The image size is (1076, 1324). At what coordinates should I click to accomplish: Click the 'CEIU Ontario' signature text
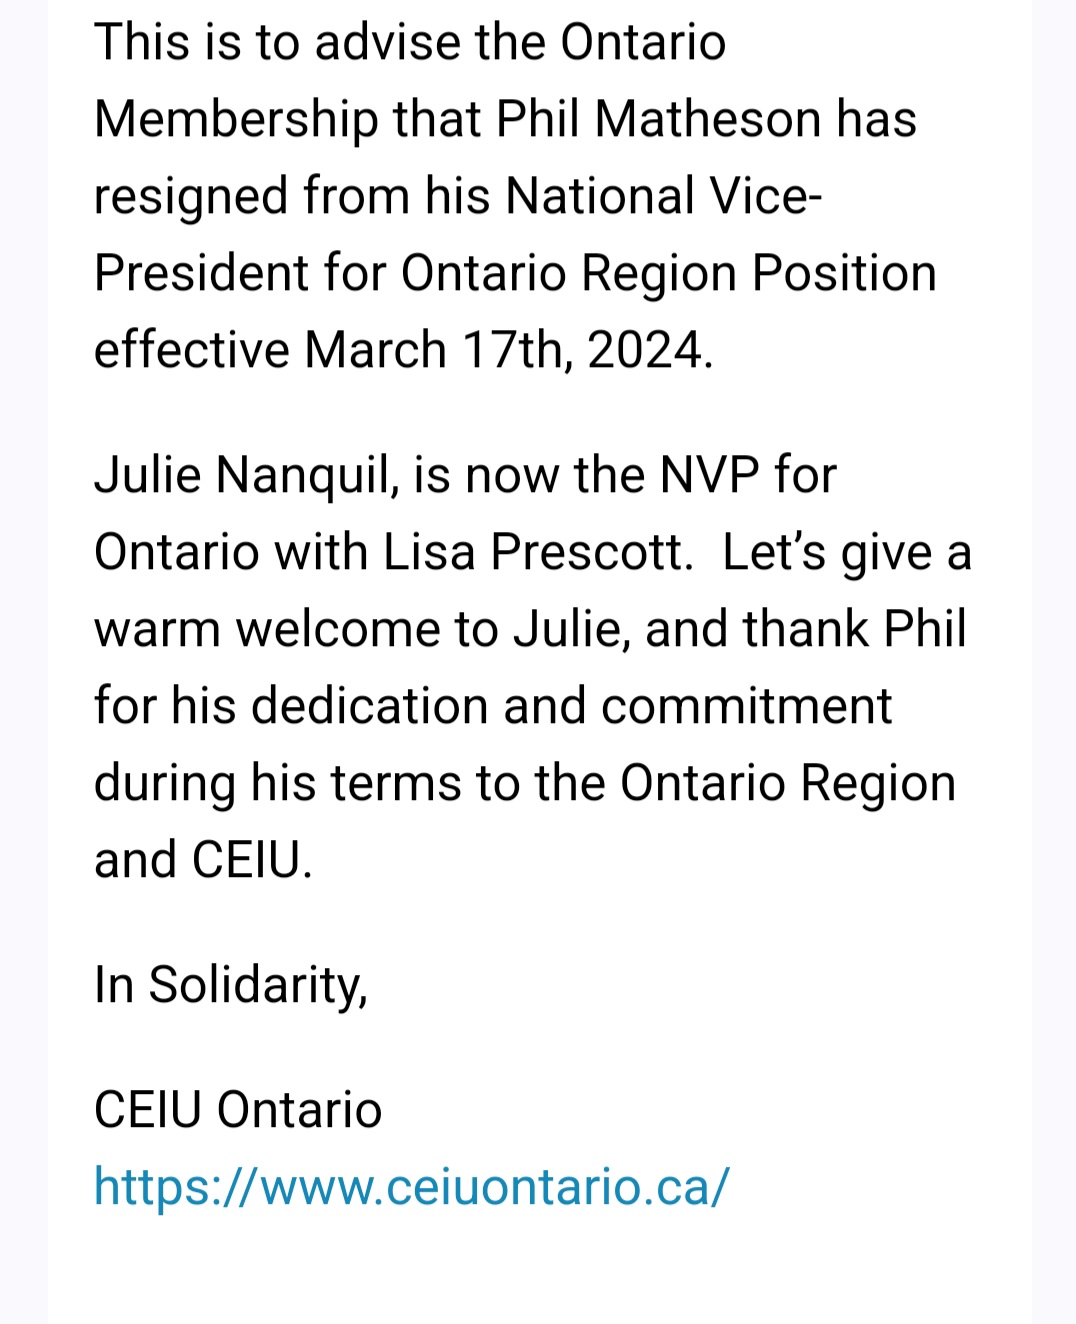pyautogui.click(x=238, y=1110)
